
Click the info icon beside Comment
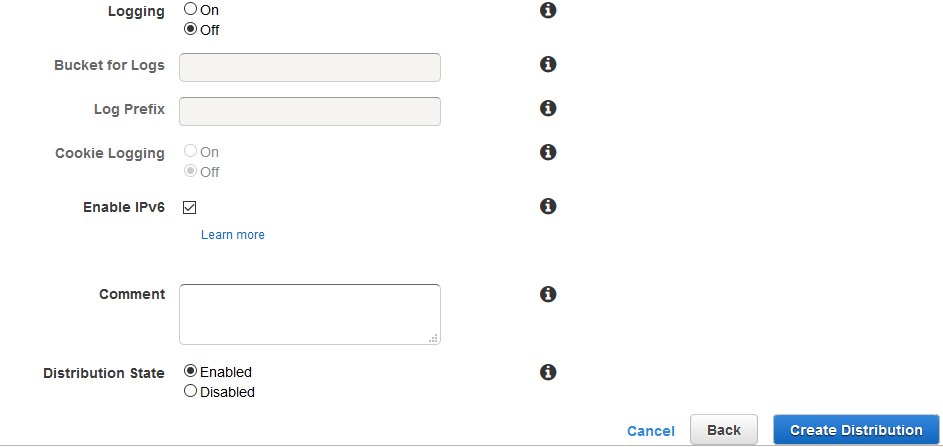548,294
